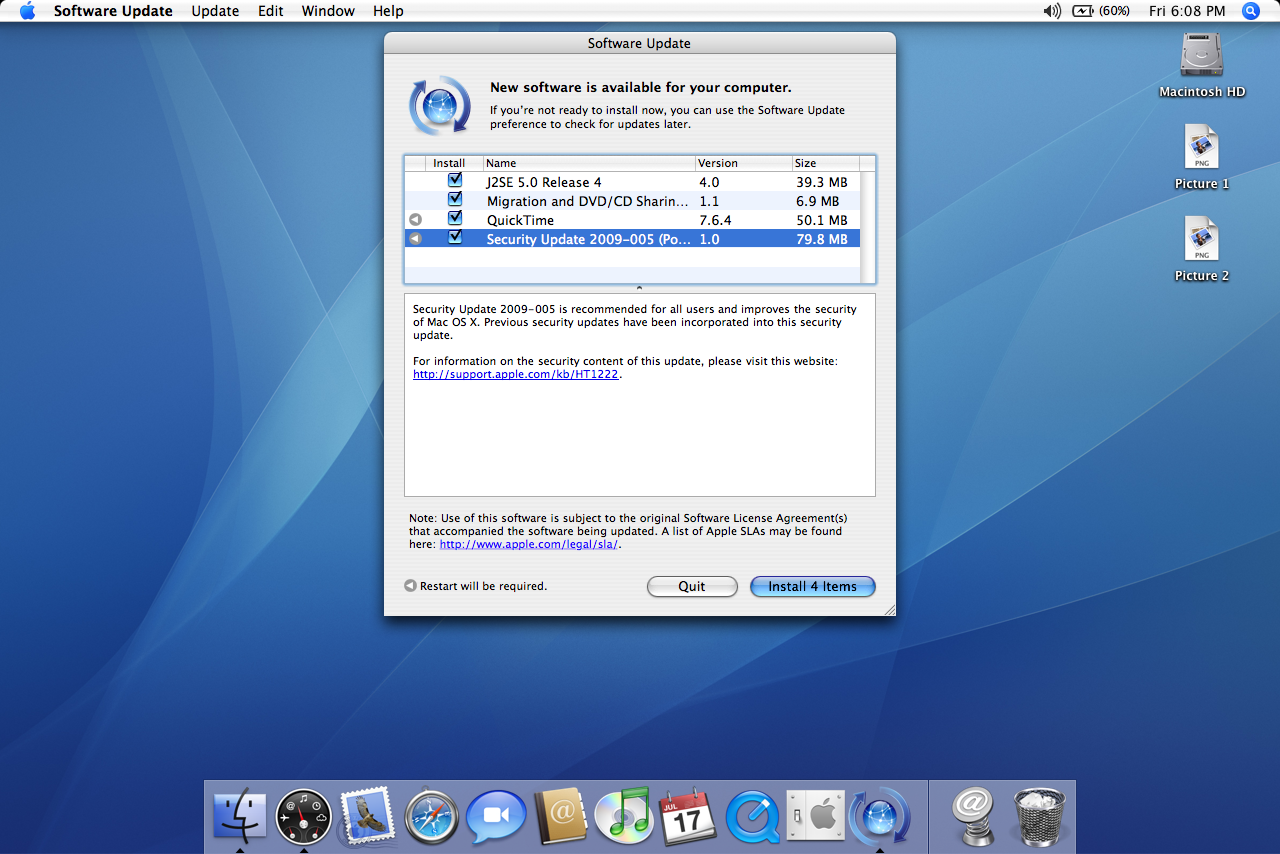Sort list by Version column header
The height and width of the screenshot is (854, 1280).
click(x=743, y=163)
